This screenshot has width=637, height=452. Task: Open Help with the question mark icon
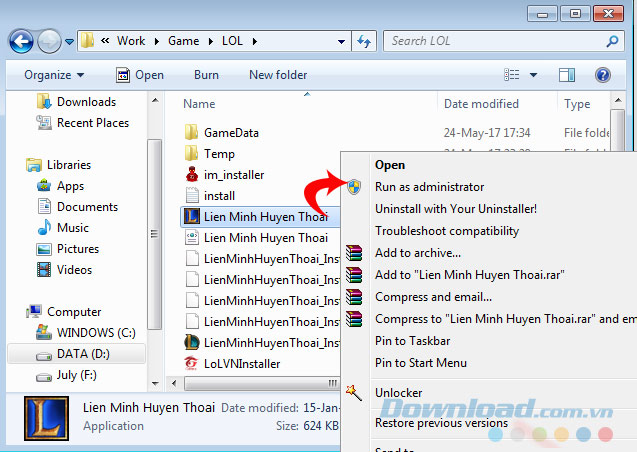point(603,75)
